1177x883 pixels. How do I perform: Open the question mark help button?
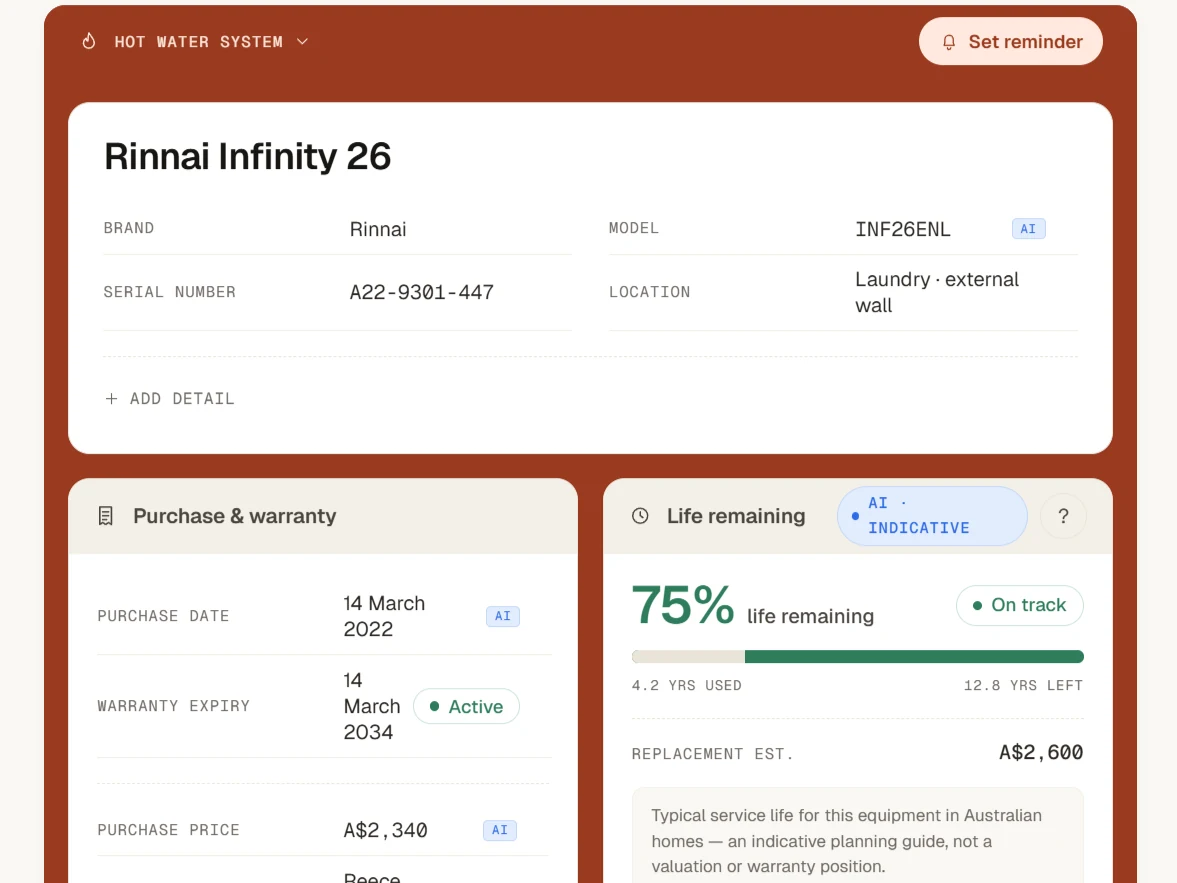(1063, 516)
